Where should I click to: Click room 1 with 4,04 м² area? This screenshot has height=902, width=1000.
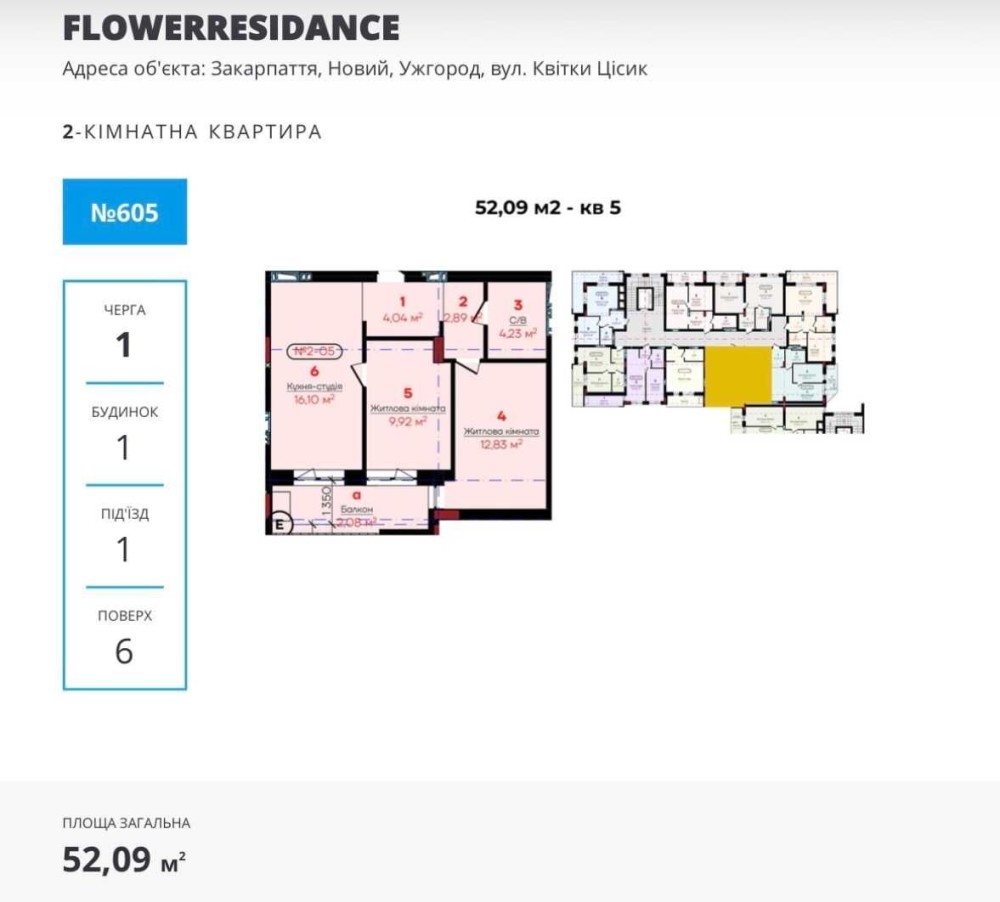point(402,310)
